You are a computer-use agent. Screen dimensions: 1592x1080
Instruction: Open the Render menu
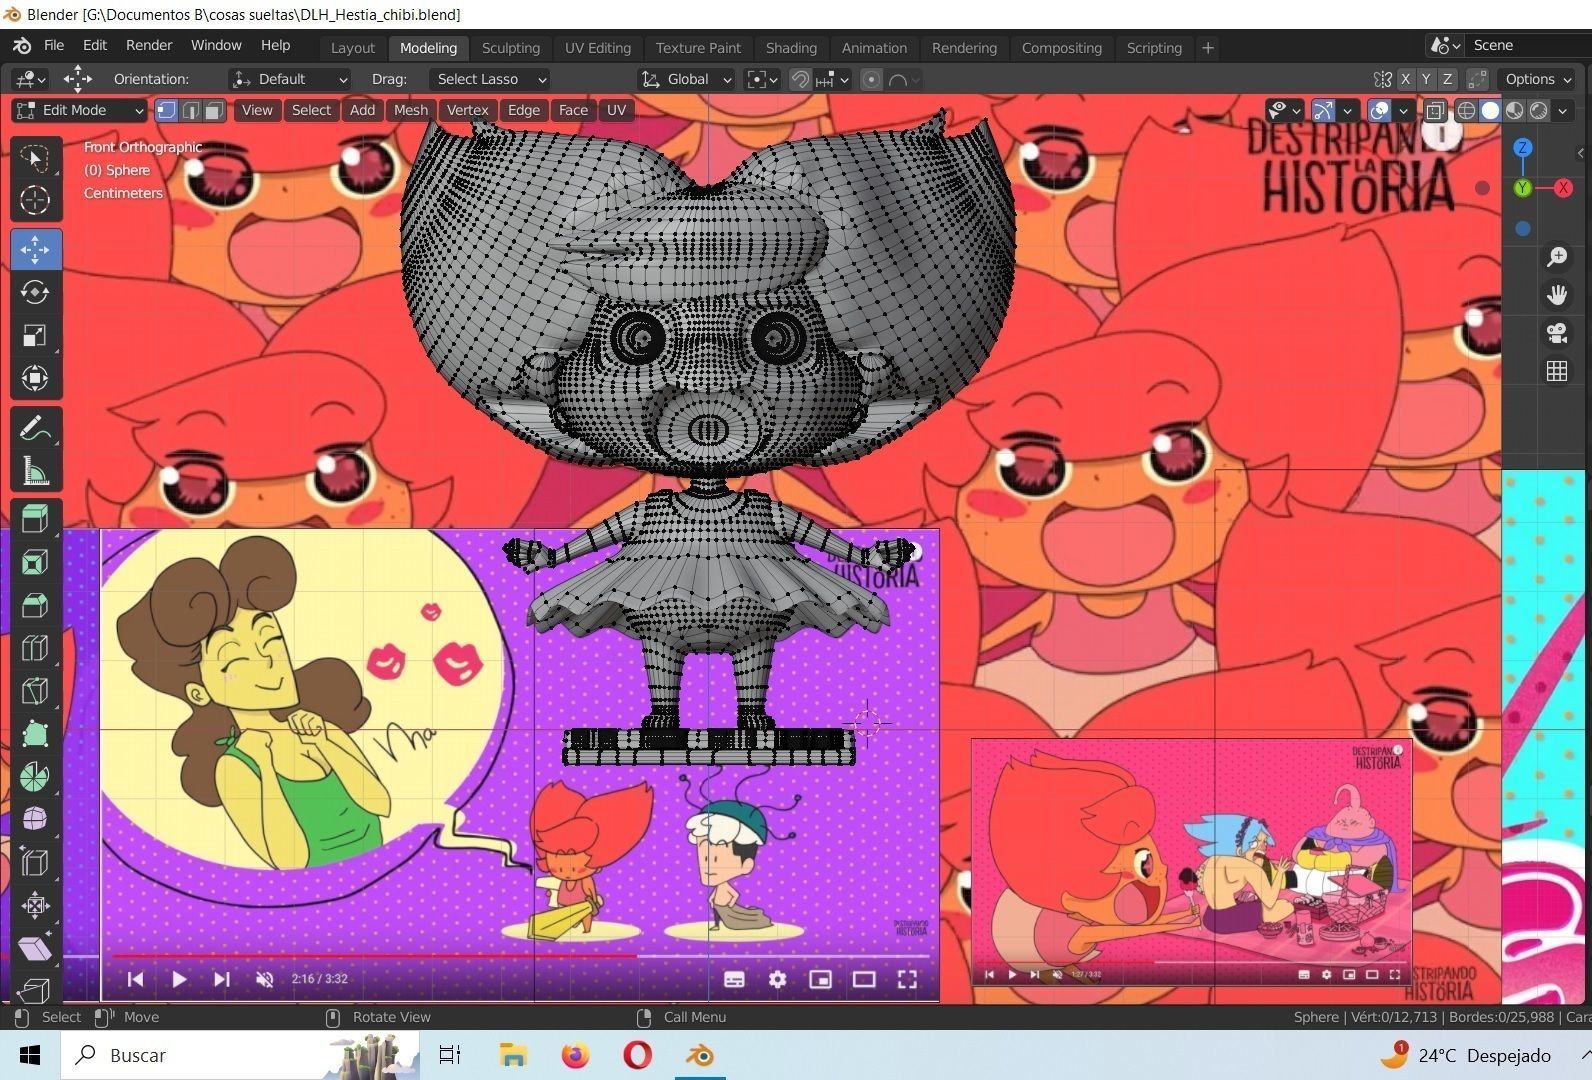[x=149, y=45]
